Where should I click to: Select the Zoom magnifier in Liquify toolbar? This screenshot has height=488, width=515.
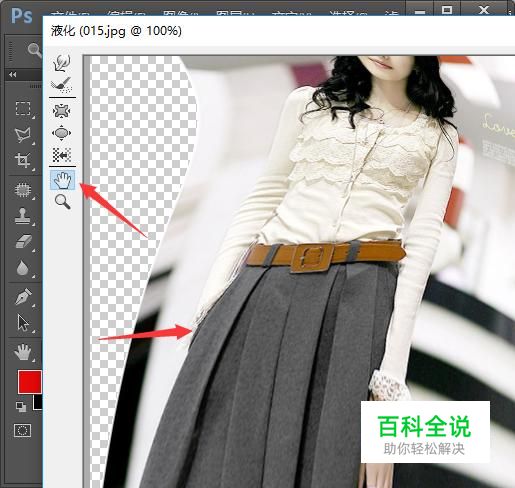[63, 202]
